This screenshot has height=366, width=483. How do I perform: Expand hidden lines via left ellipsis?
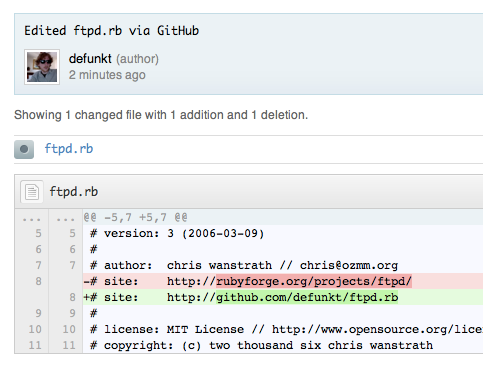(x=32, y=218)
